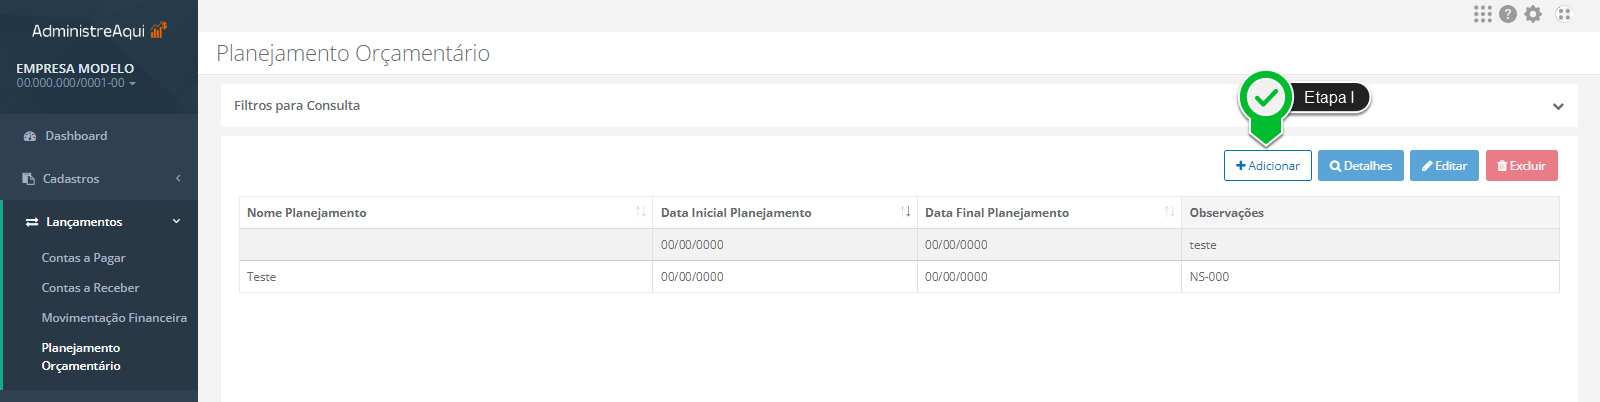The height and width of the screenshot is (402, 1600).
Task: Click the Dashboard gauge icon
Action: (x=30, y=136)
